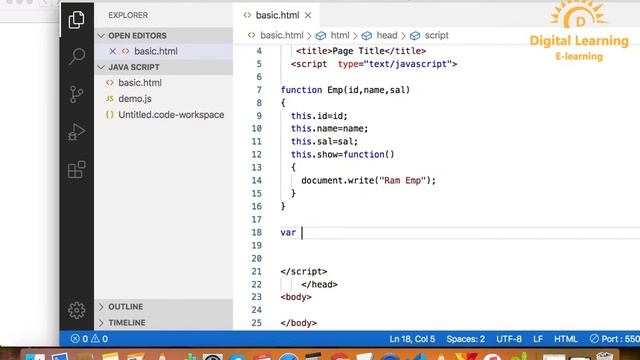640x360 pixels.
Task: Click the document.write("Ram Emp") line
Action: pyautogui.click(x=368, y=180)
